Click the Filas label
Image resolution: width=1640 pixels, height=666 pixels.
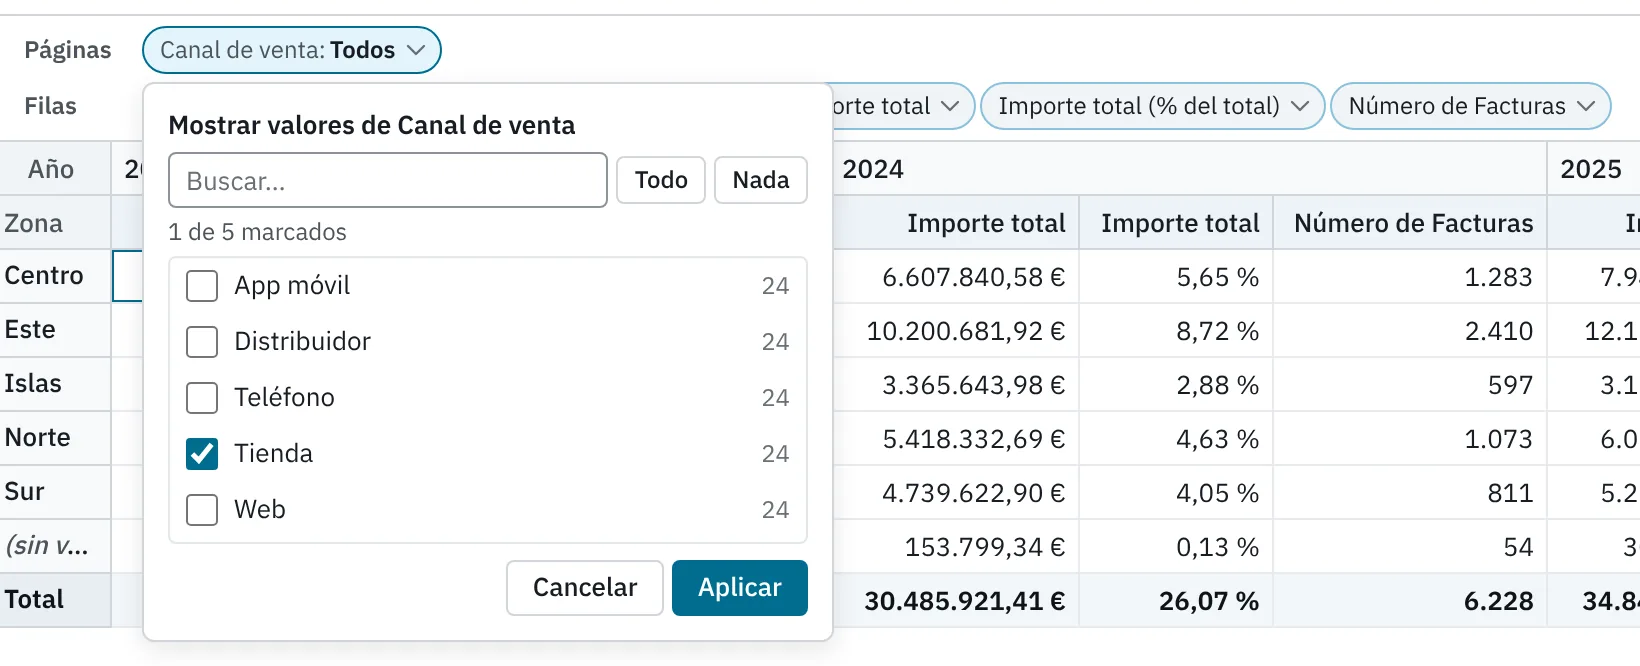tap(51, 106)
